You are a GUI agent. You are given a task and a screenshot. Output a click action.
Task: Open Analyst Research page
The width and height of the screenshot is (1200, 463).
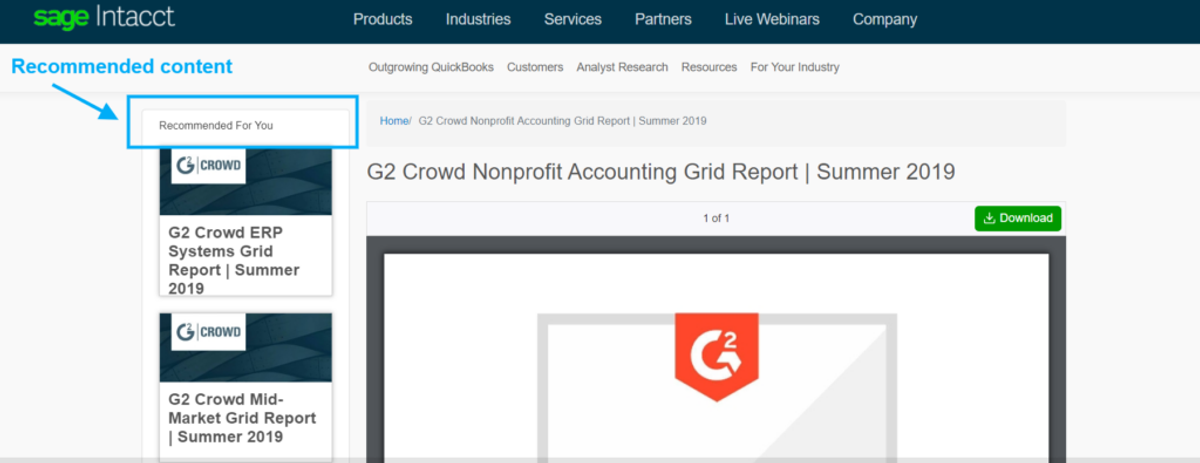622,67
